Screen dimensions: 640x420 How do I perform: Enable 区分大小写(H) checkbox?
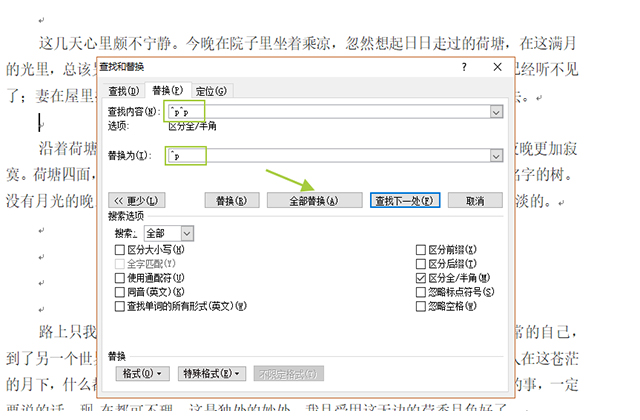pos(120,249)
